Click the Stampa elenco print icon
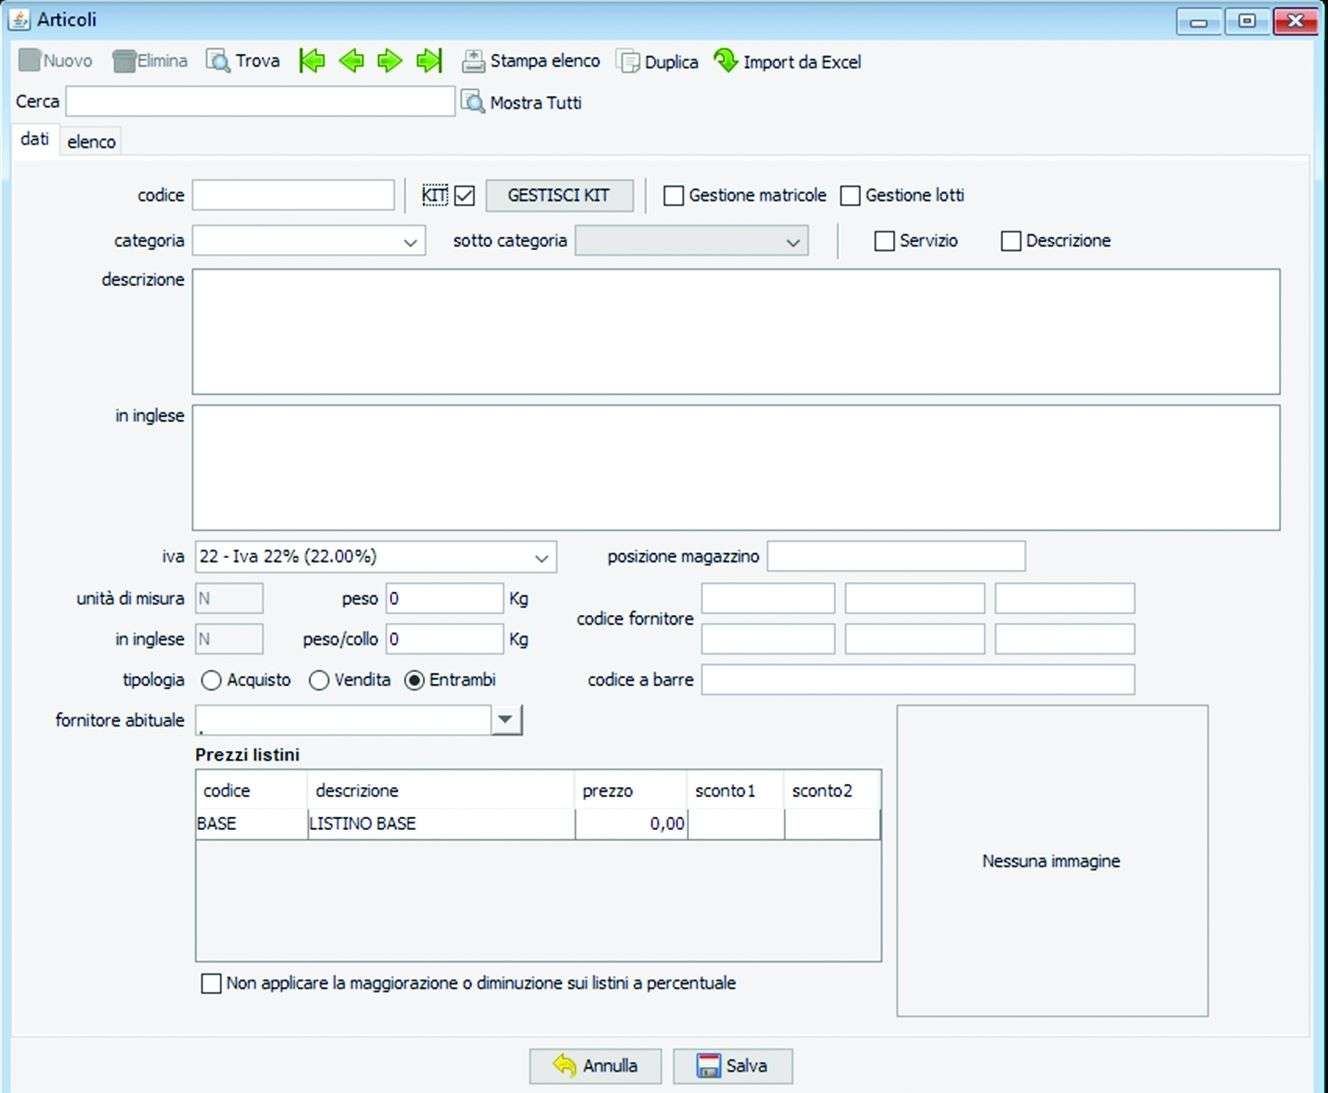1328x1093 pixels. tap(473, 62)
